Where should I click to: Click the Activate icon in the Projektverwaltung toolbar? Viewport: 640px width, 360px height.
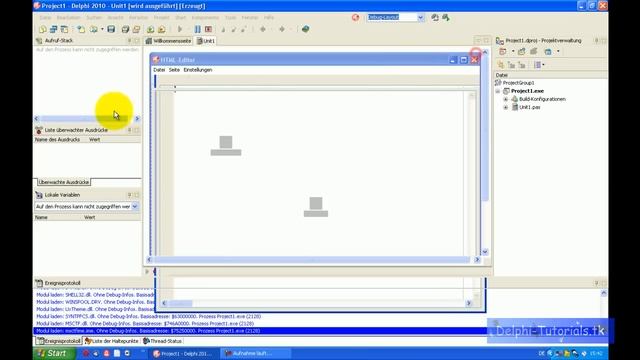click(x=503, y=52)
